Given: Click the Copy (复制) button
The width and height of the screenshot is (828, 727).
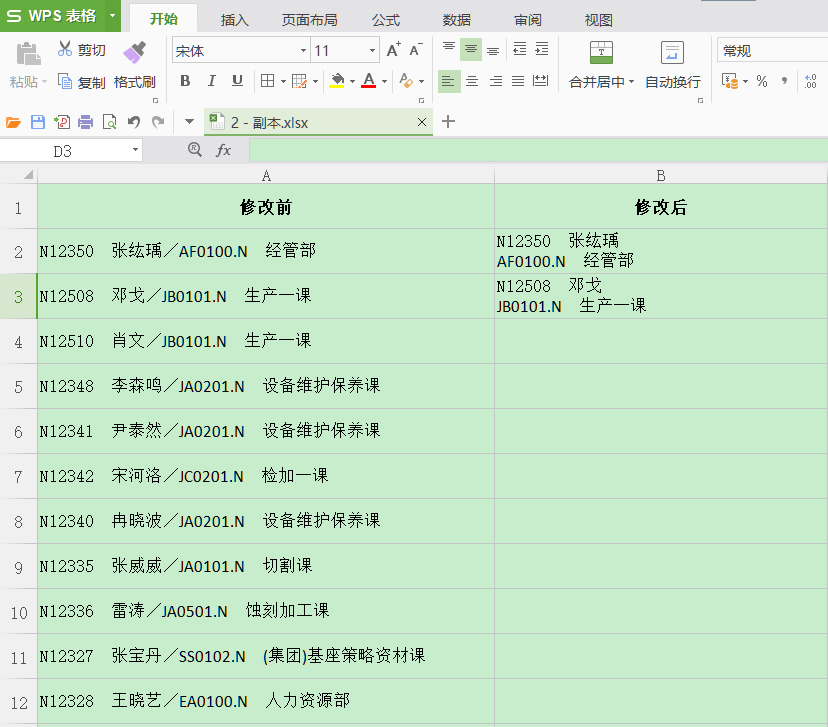Looking at the screenshot, I should 81,82.
